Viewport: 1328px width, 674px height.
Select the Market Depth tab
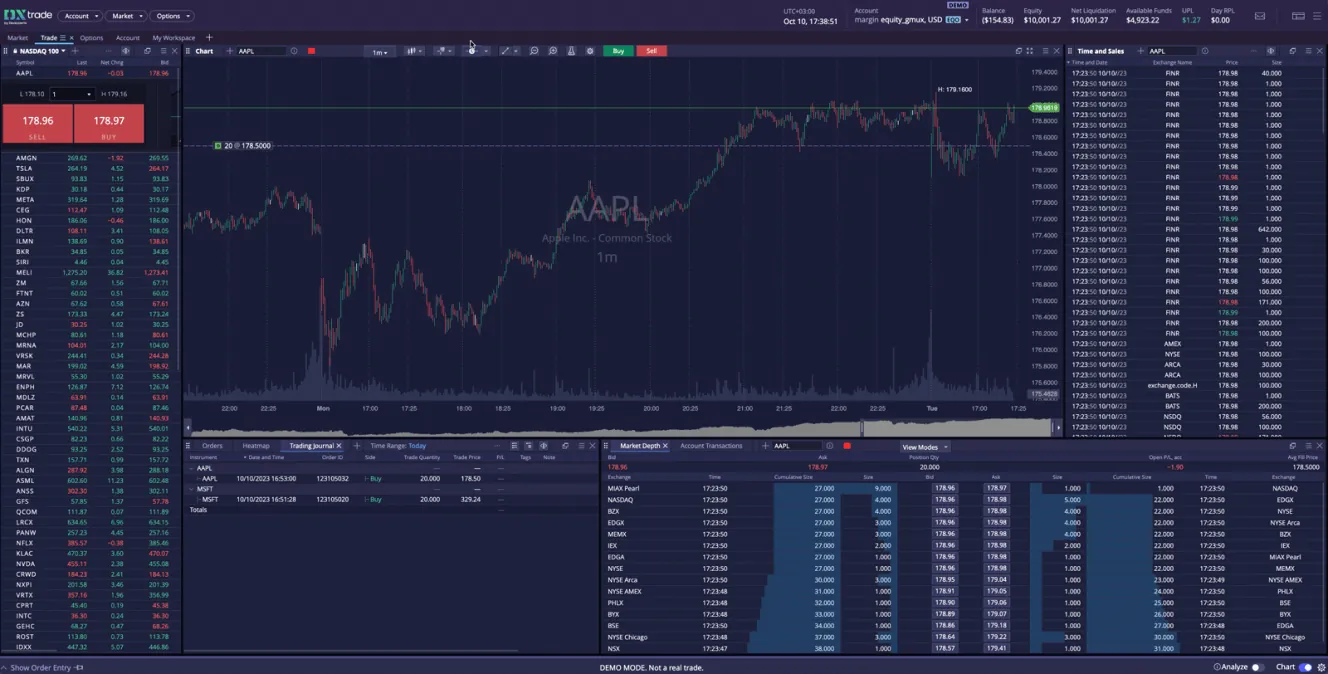640,446
